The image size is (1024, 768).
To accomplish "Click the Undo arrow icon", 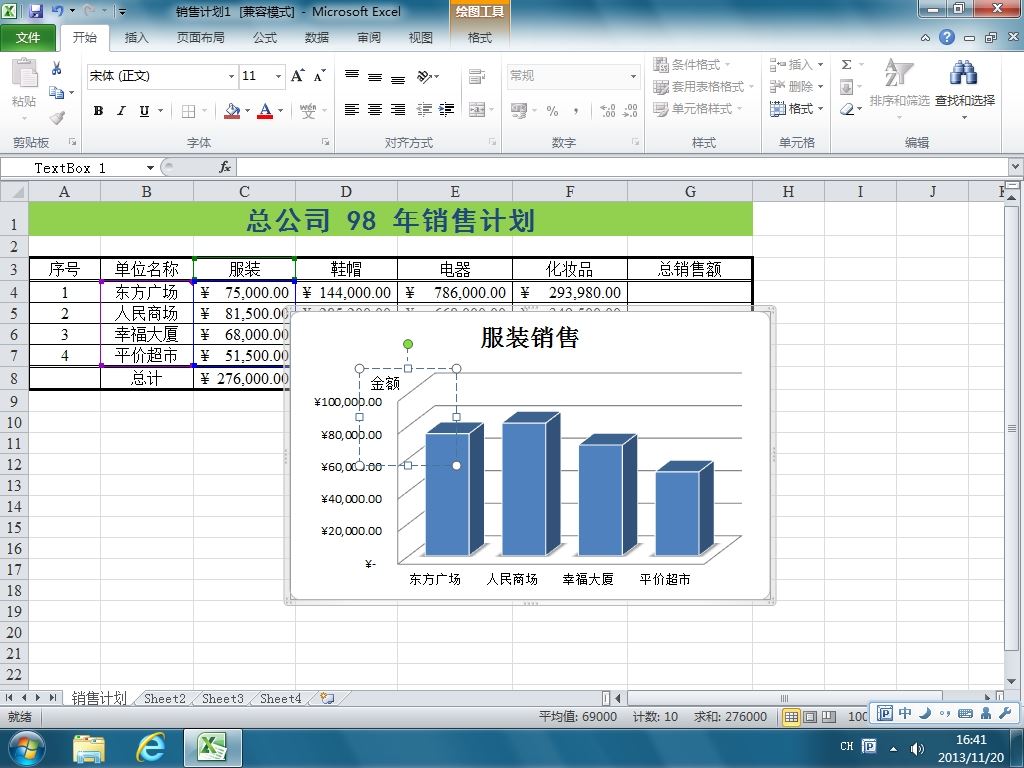I will coord(57,11).
